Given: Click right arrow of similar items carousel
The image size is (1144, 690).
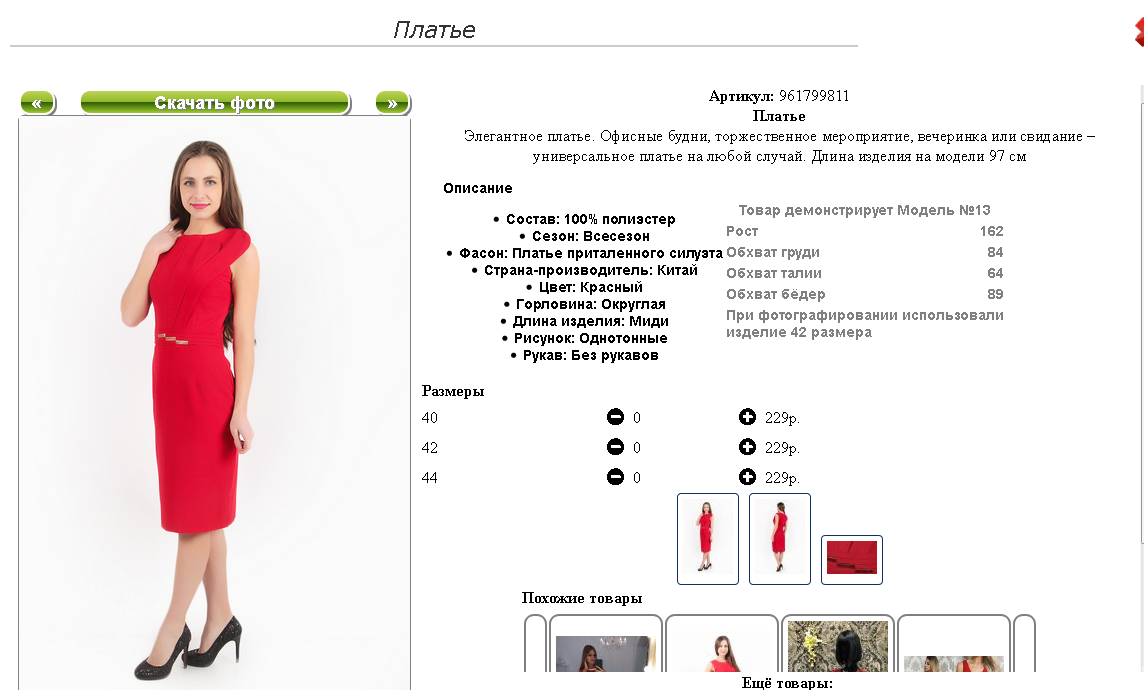Looking at the screenshot, I should pos(1024,644).
